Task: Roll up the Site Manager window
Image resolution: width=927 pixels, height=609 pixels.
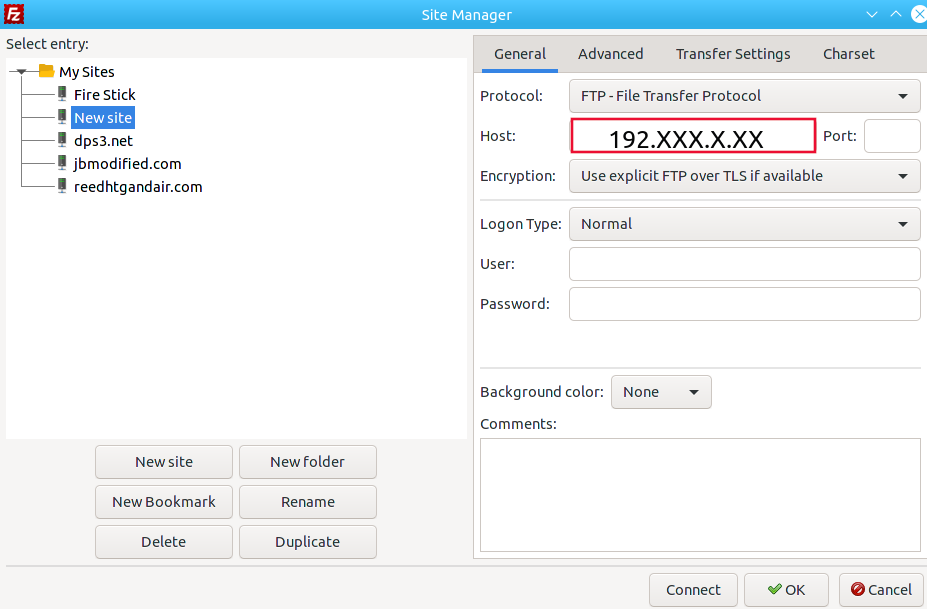Action: [896, 14]
